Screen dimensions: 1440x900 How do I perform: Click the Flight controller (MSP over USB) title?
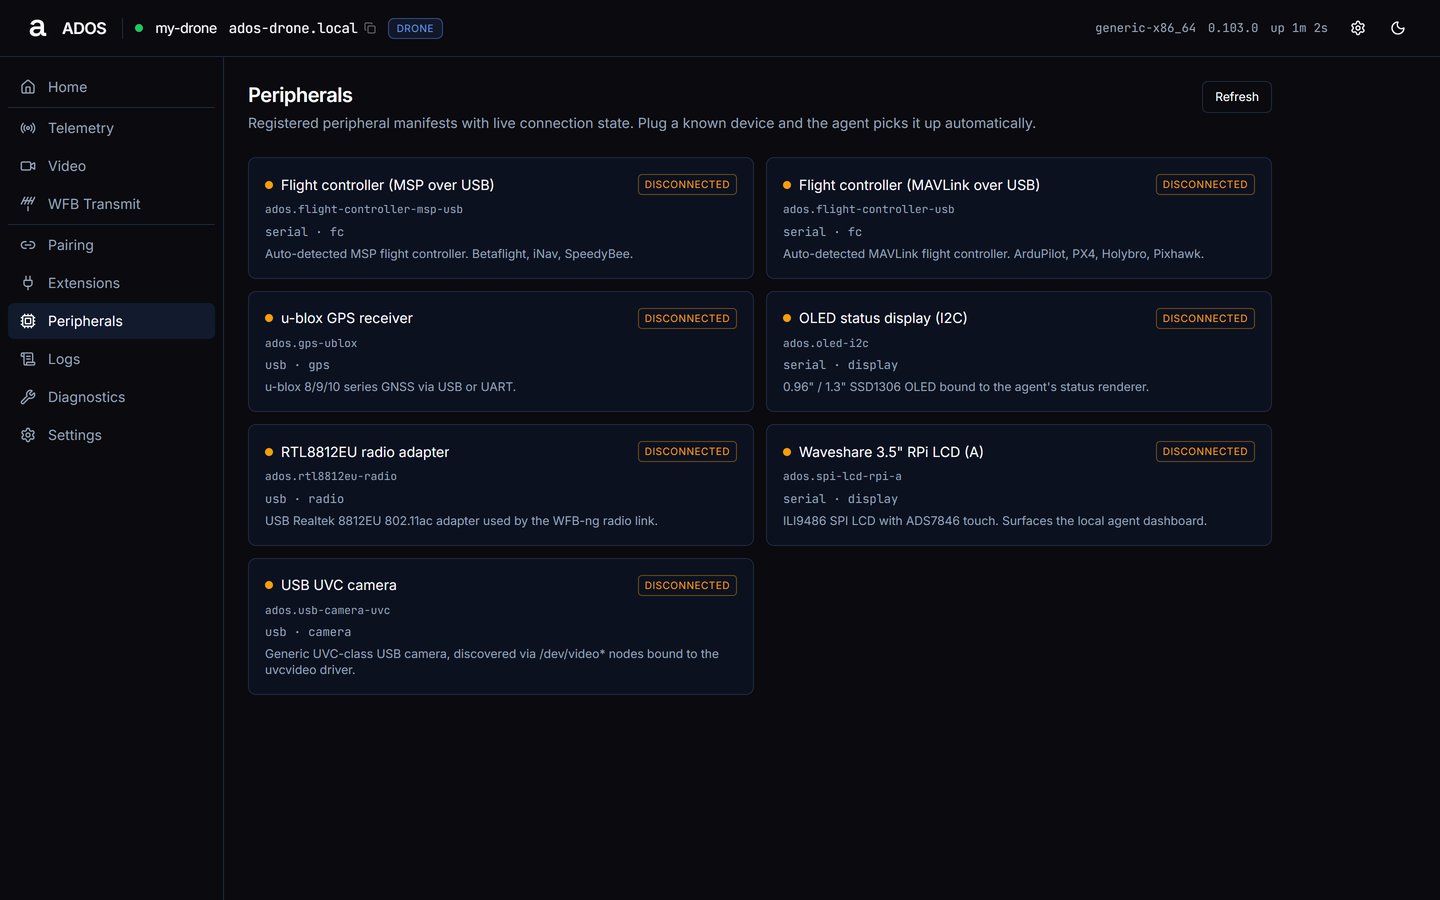[387, 185]
